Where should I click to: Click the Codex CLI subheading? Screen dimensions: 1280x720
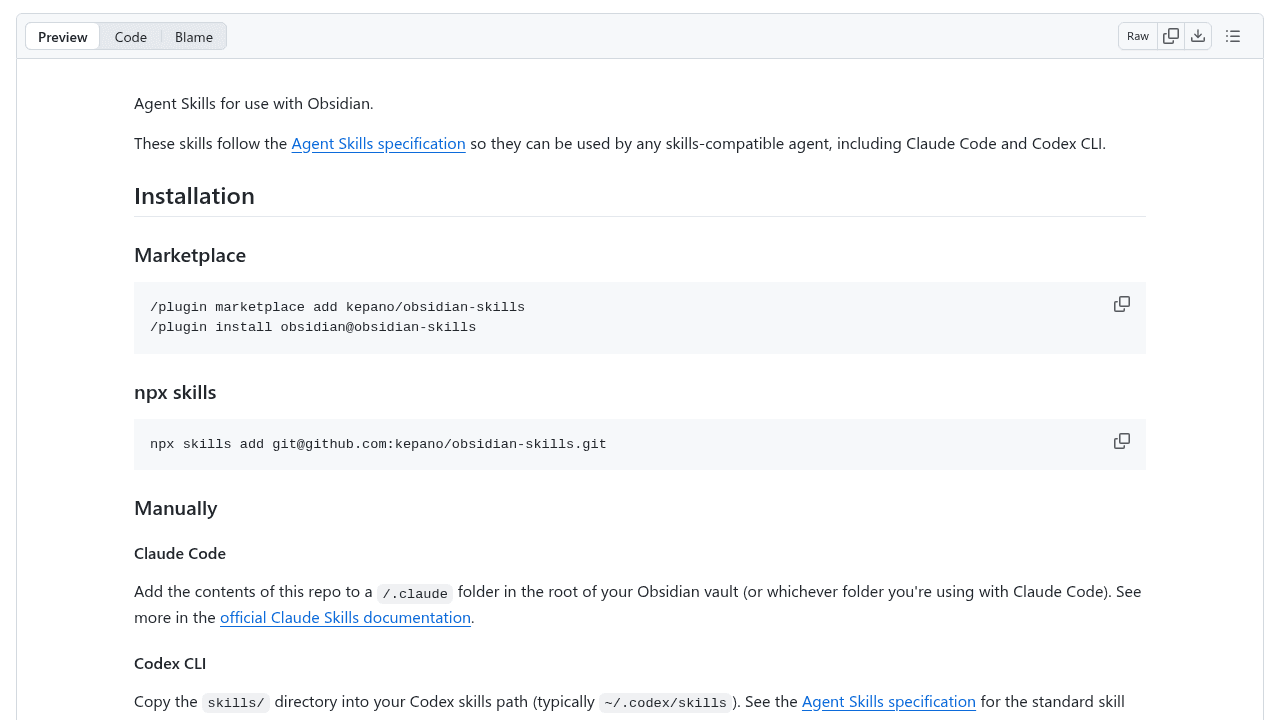170,663
